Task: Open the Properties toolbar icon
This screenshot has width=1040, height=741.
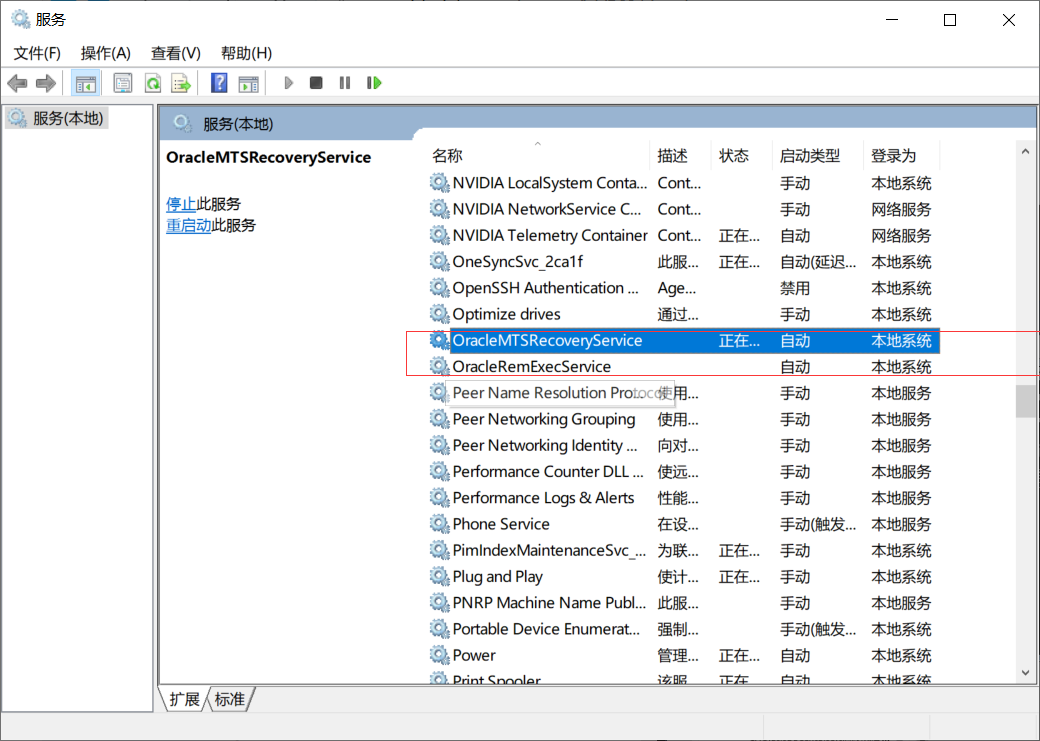Action: coord(123,83)
